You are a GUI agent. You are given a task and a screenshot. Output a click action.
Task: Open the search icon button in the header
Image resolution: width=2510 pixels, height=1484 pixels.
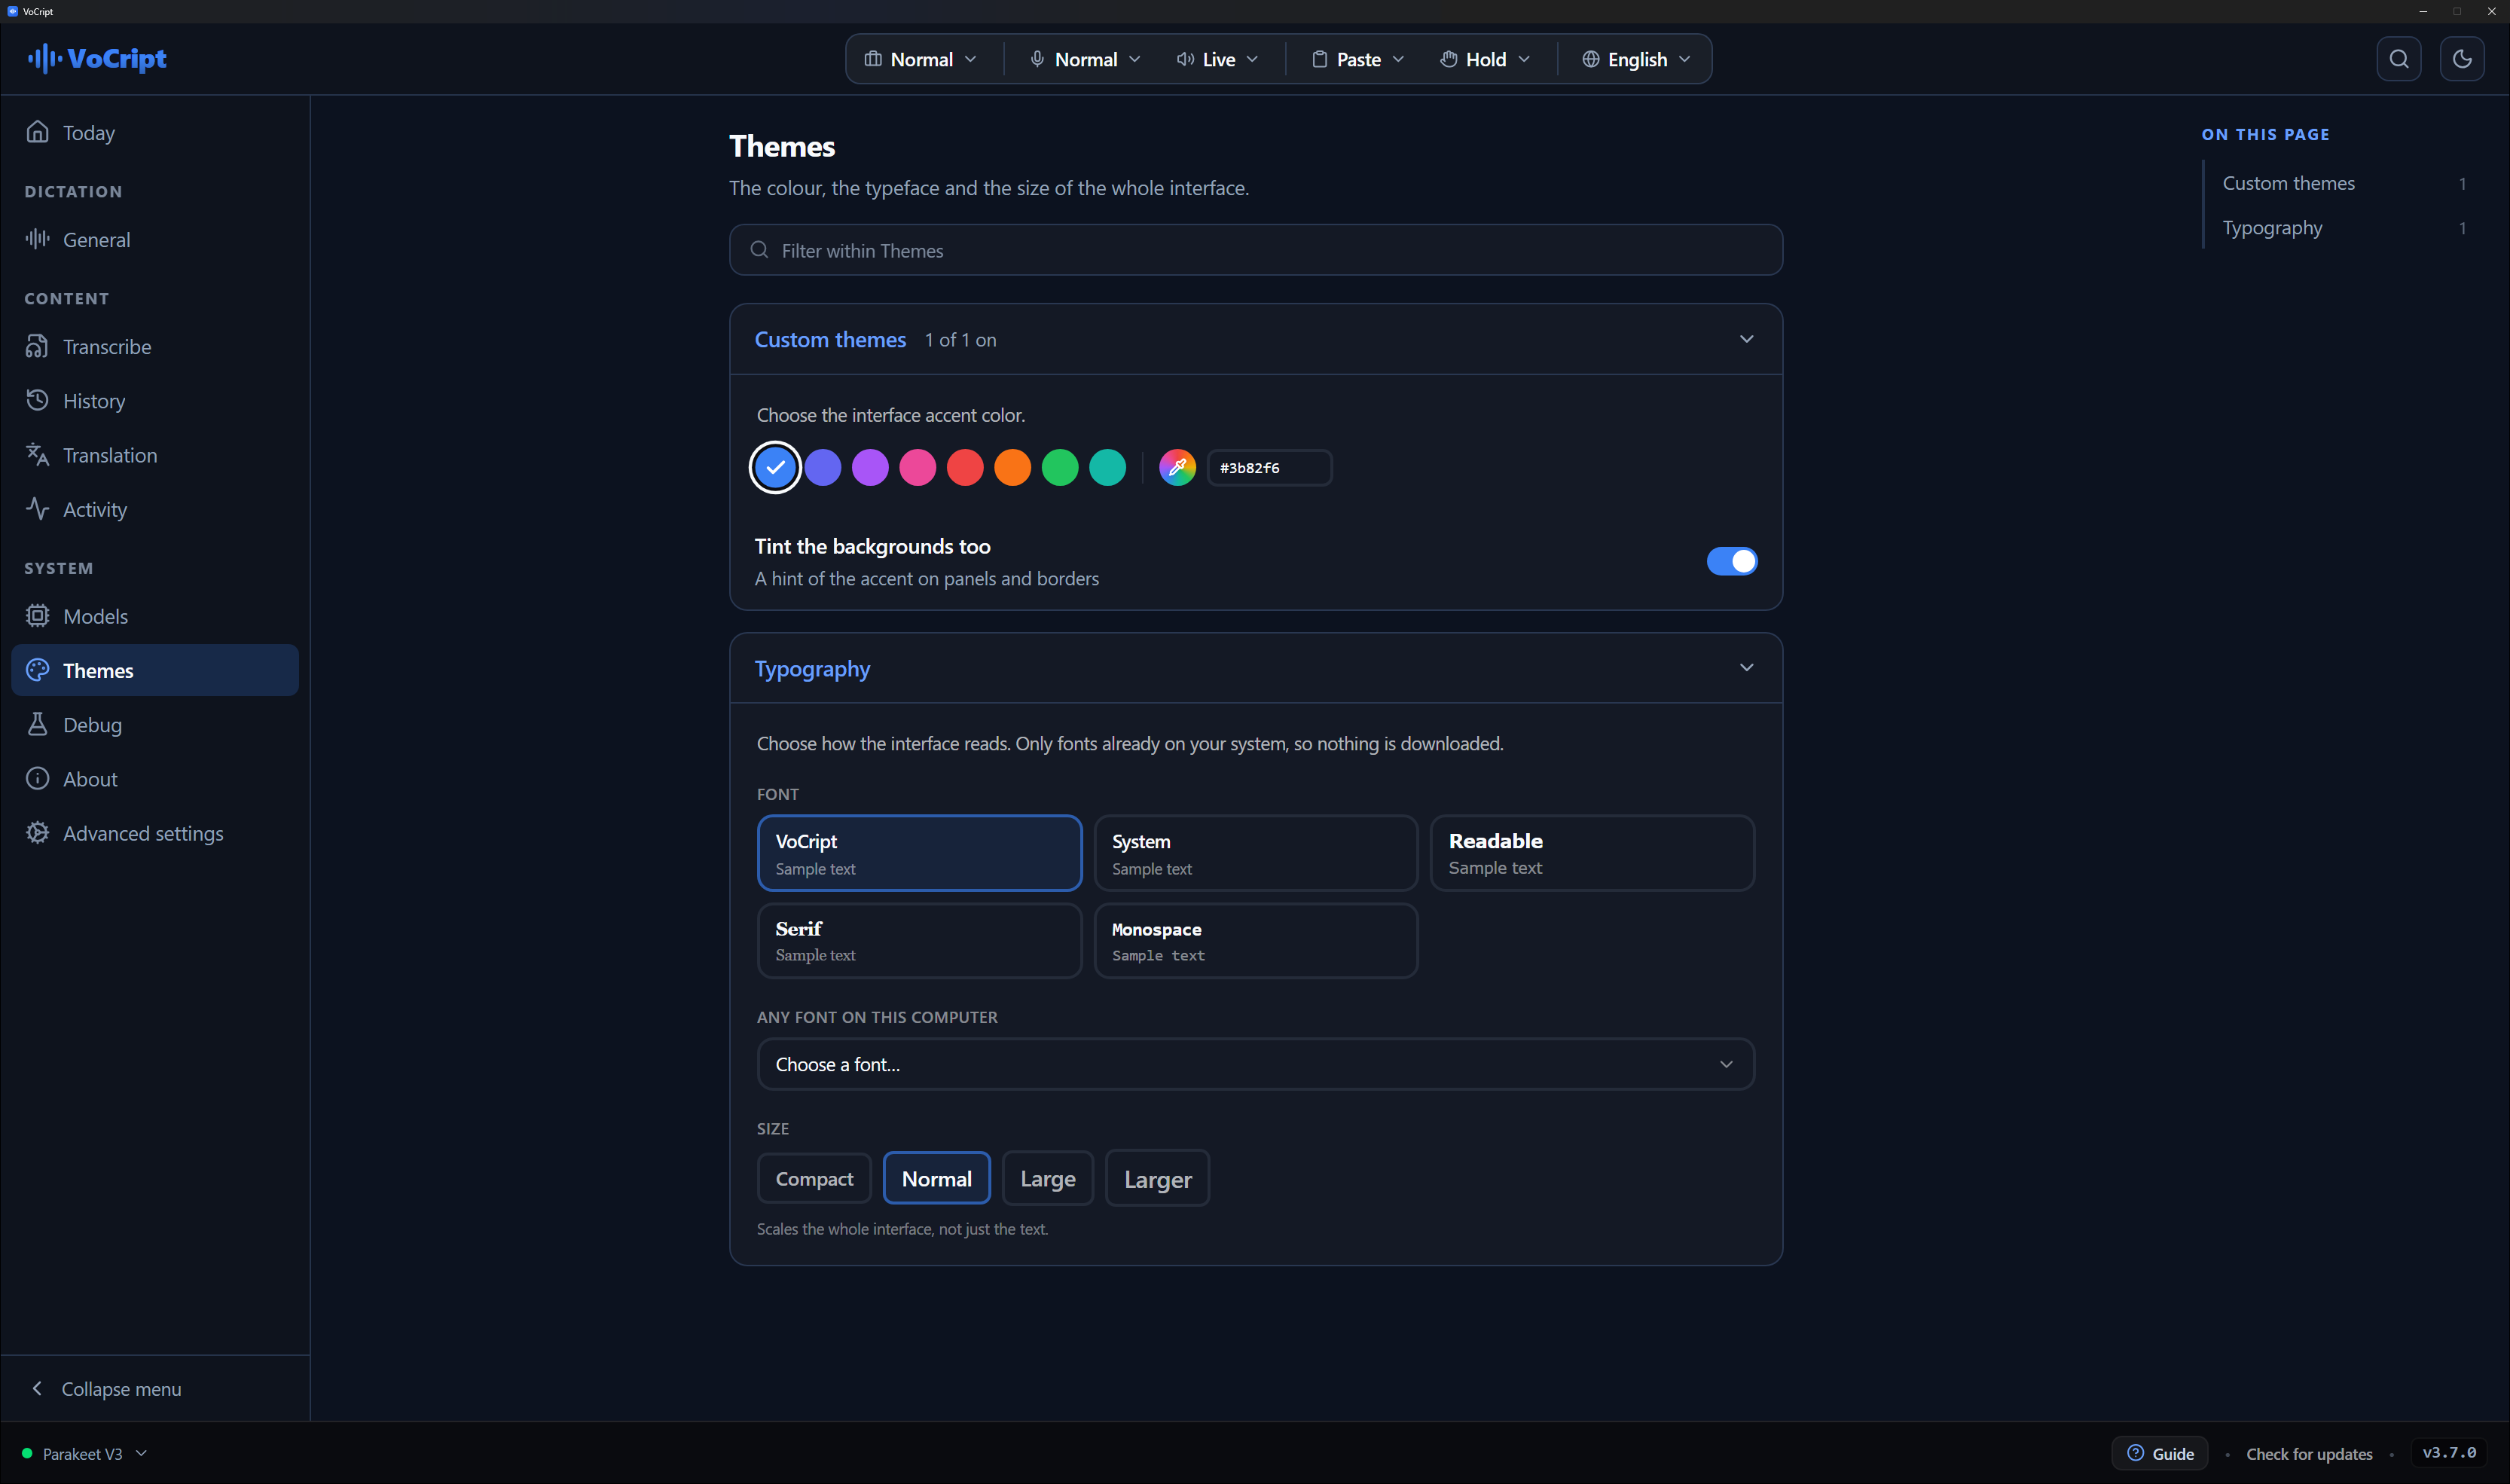(2398, 59)
